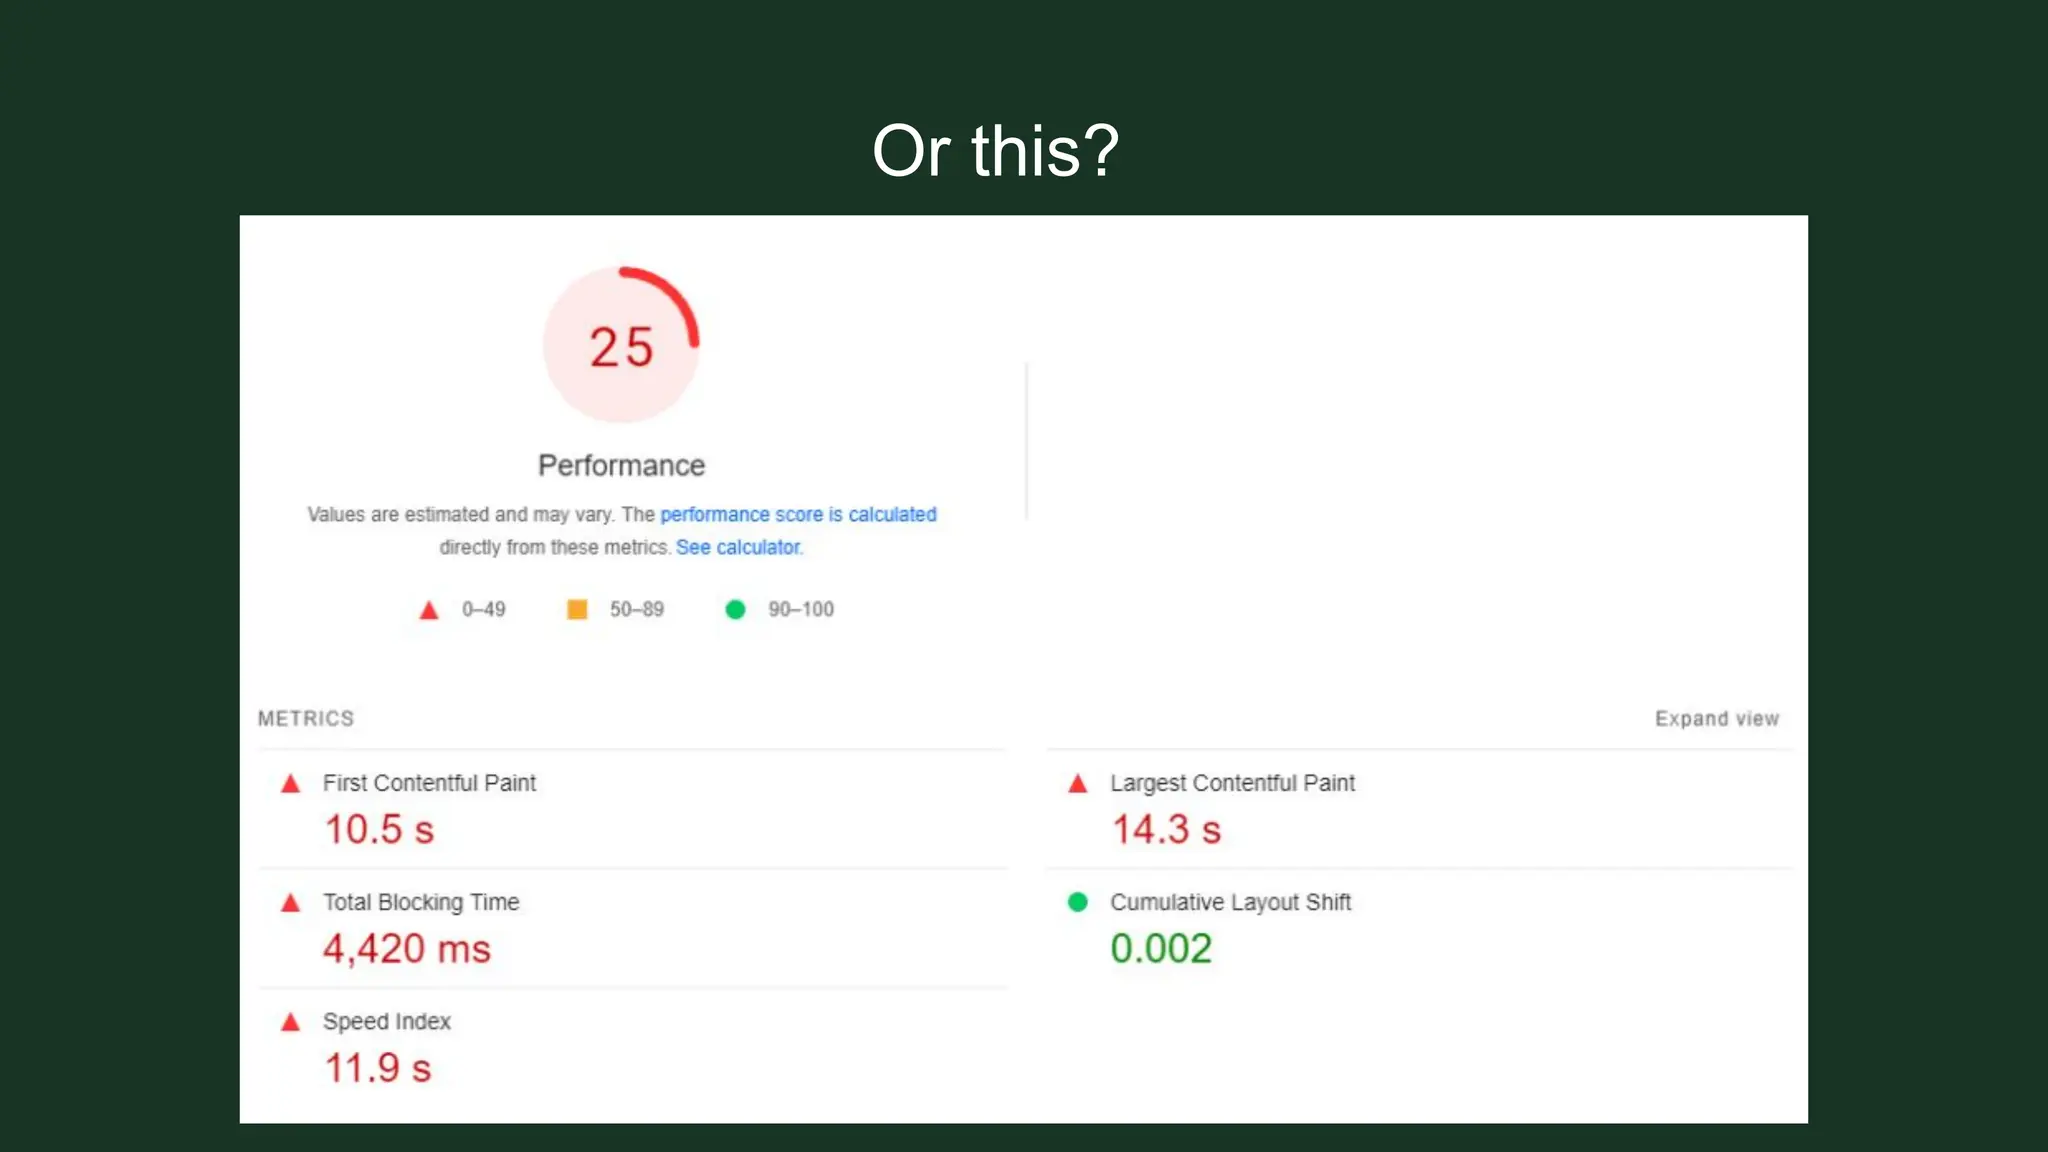
Task: Click the Performance category label
Action: pos(621,465)
